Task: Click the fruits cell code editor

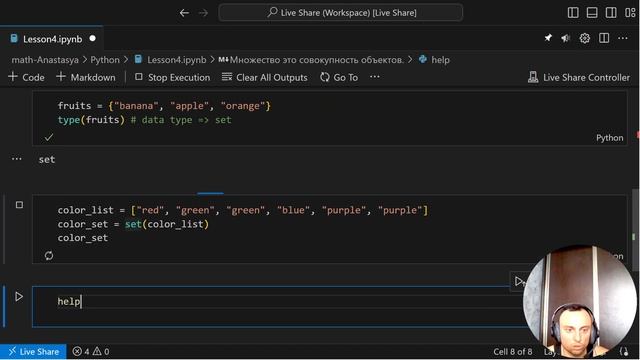Action: pos(329,113)
